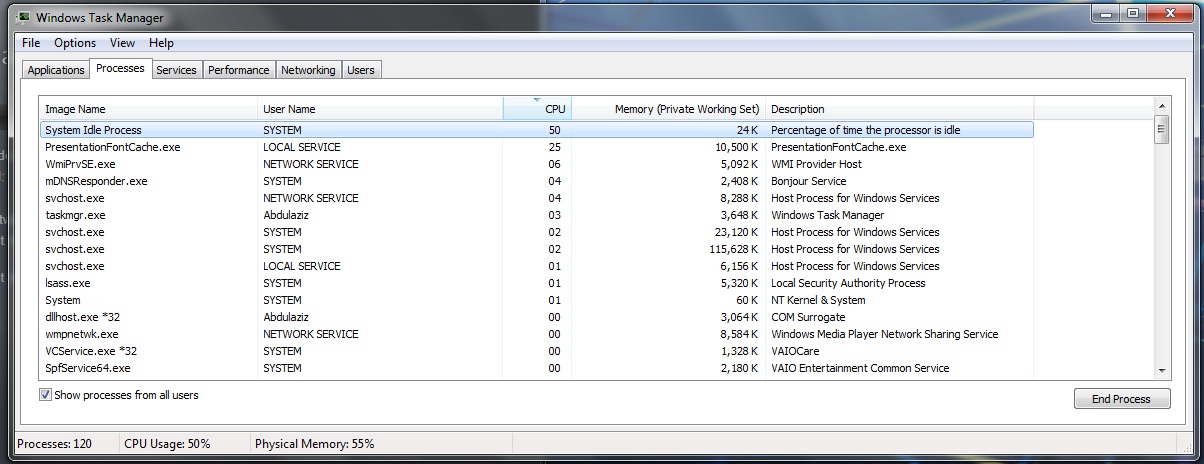Select SpfService64.exe process
This screenshot has width=1204, height=464.
click(536, 368)
